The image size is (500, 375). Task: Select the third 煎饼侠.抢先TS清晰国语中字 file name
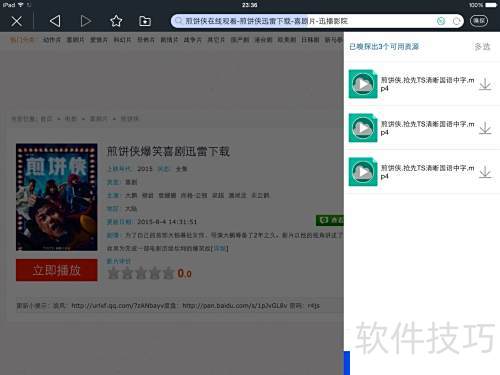(427, 172)
